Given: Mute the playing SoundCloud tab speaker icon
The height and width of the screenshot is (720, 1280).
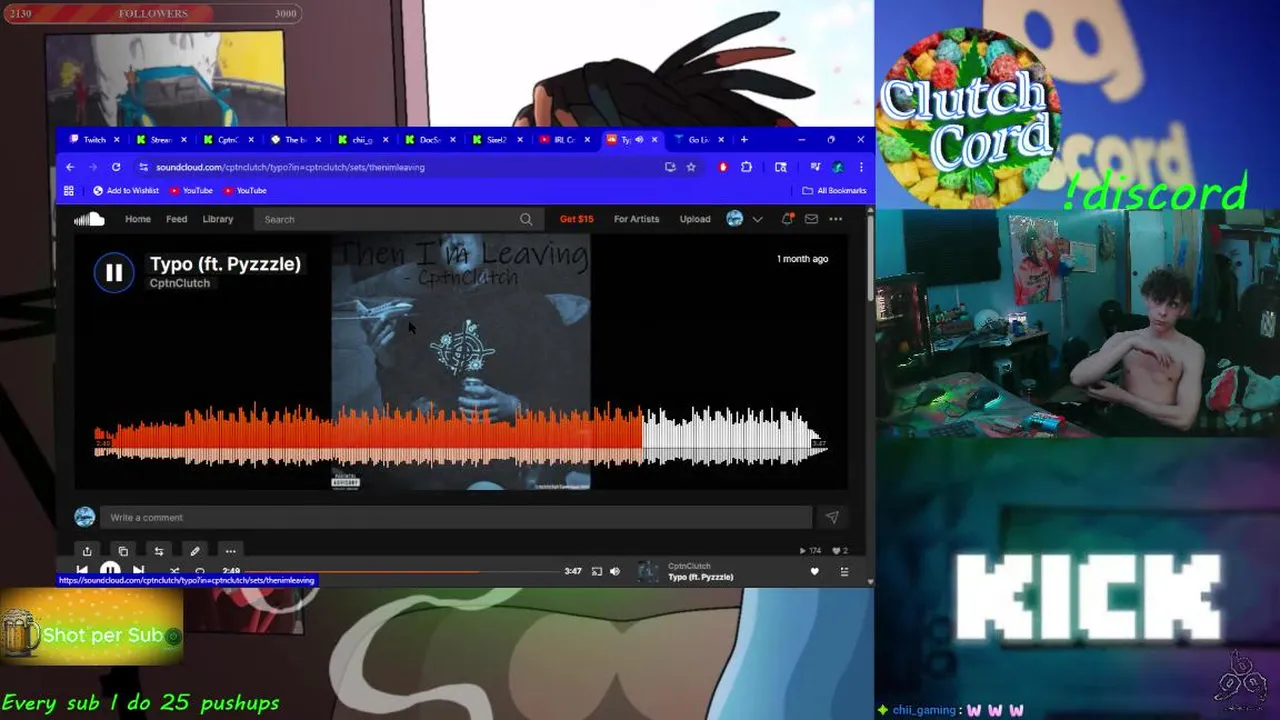Looking at the screenshot, I should tap(639, 140).
